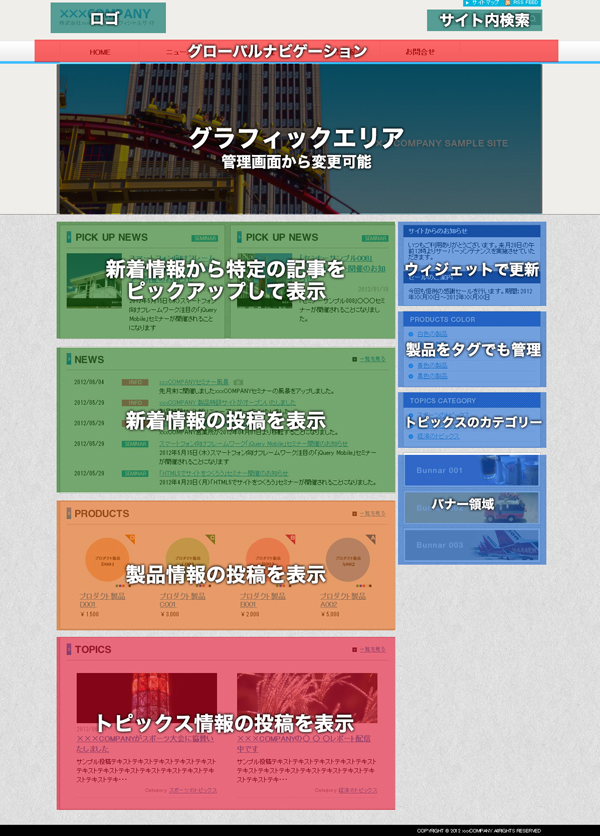600x836 pixels.
Task: Click the site search box
Action: 484,20
